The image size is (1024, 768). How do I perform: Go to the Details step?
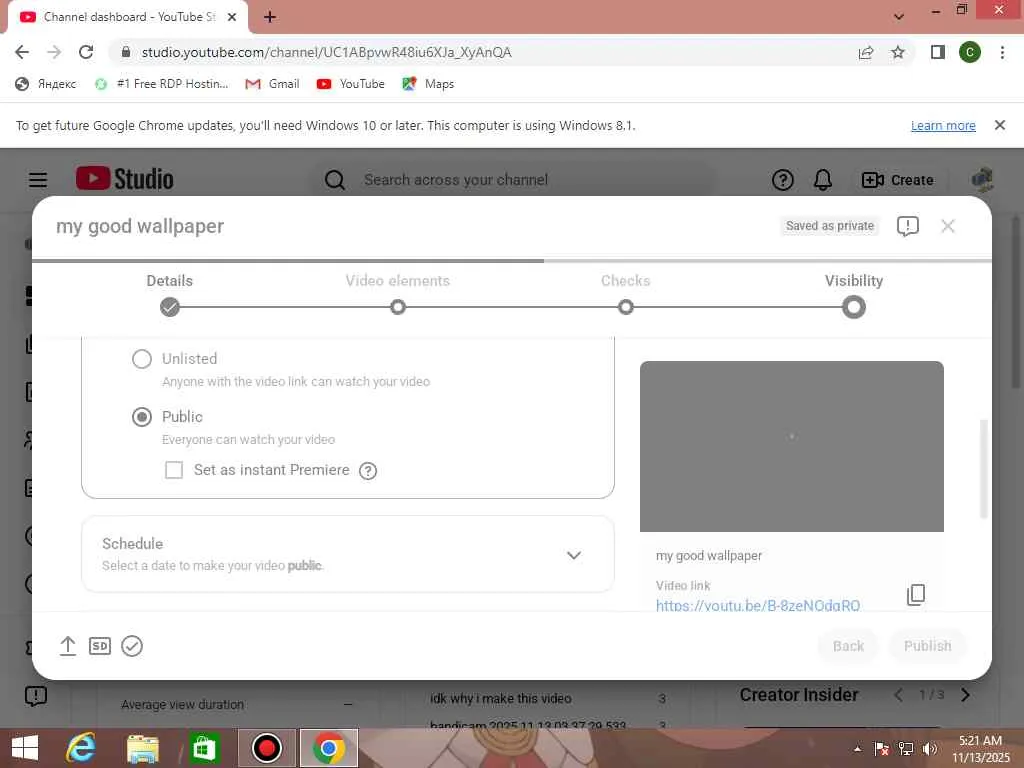coord(170,295)
